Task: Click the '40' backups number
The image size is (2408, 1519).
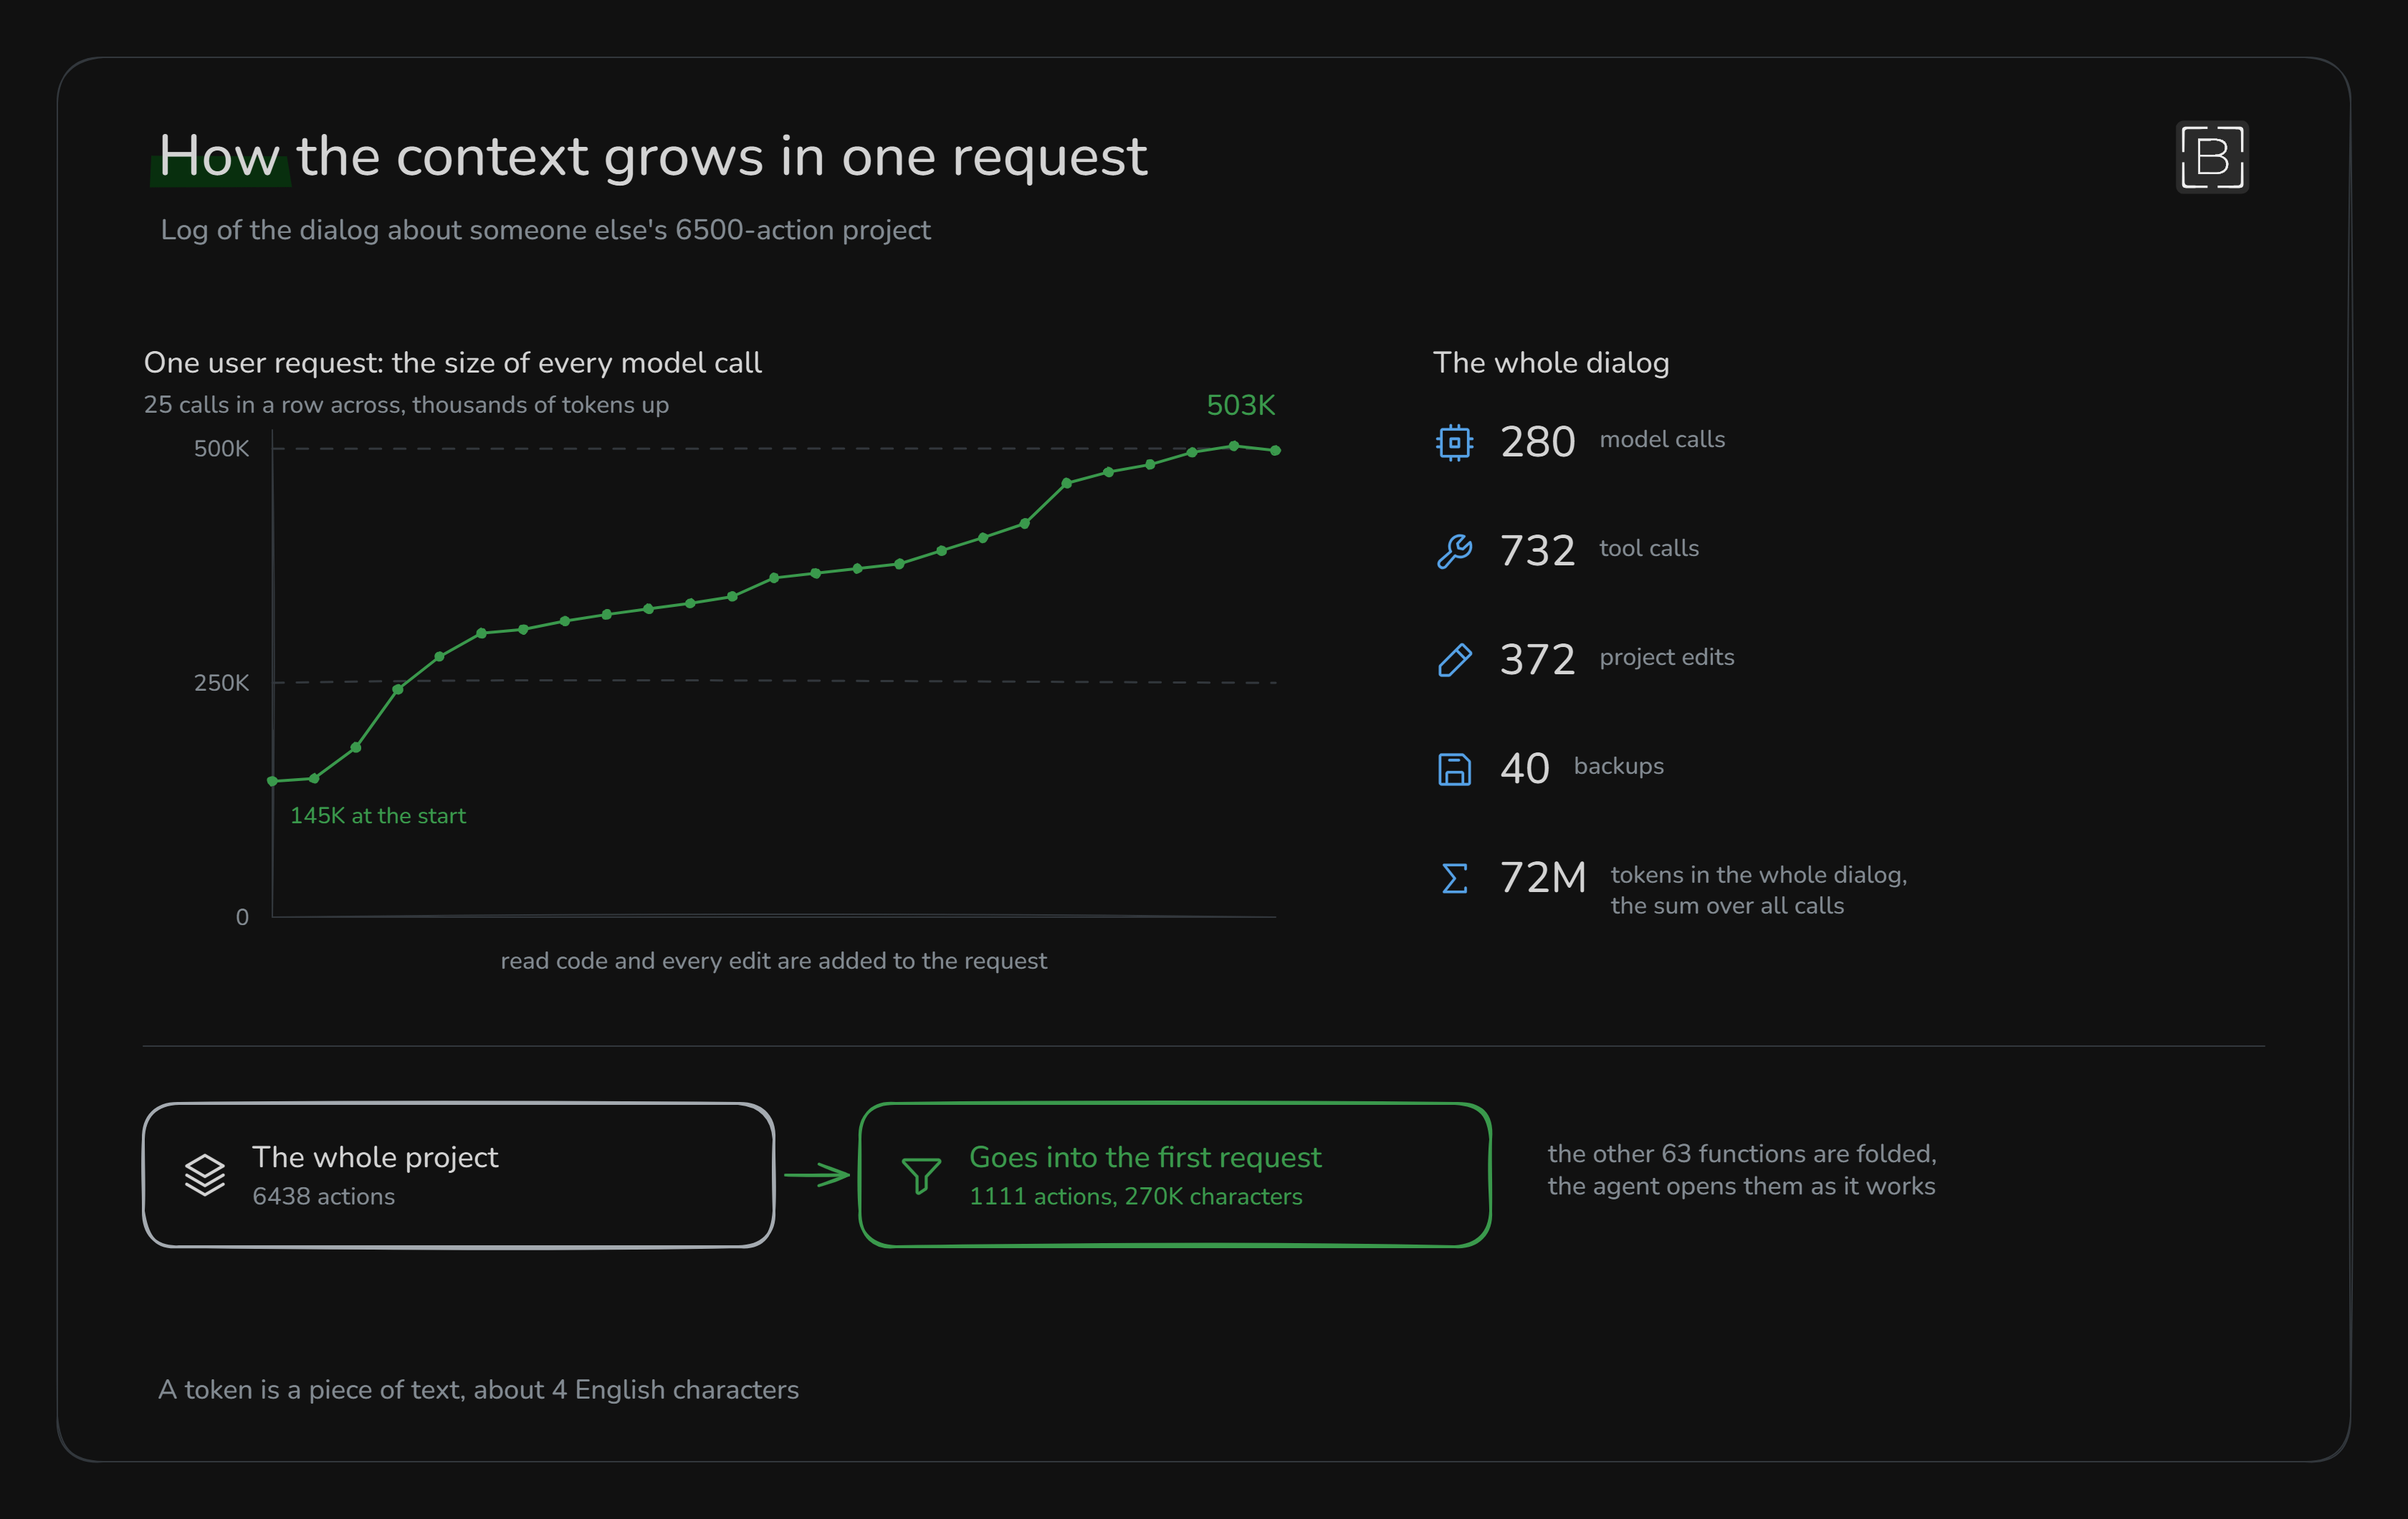Action: click(x=1525, y=769)
